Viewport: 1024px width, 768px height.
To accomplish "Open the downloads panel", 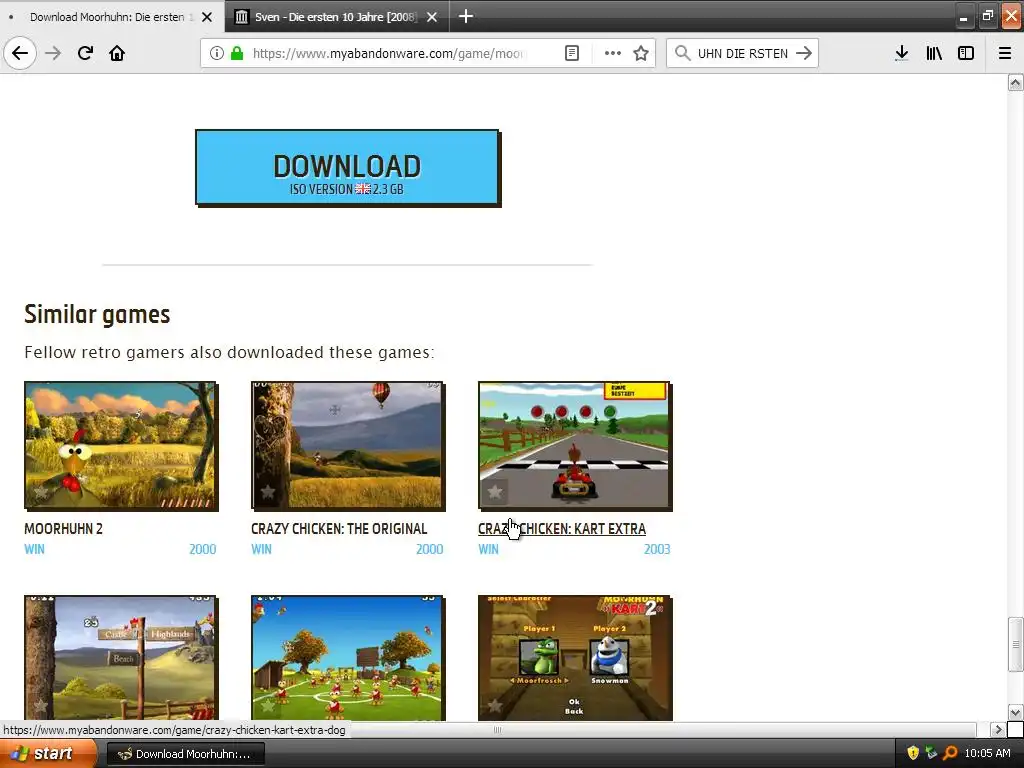I will [902, 53].
